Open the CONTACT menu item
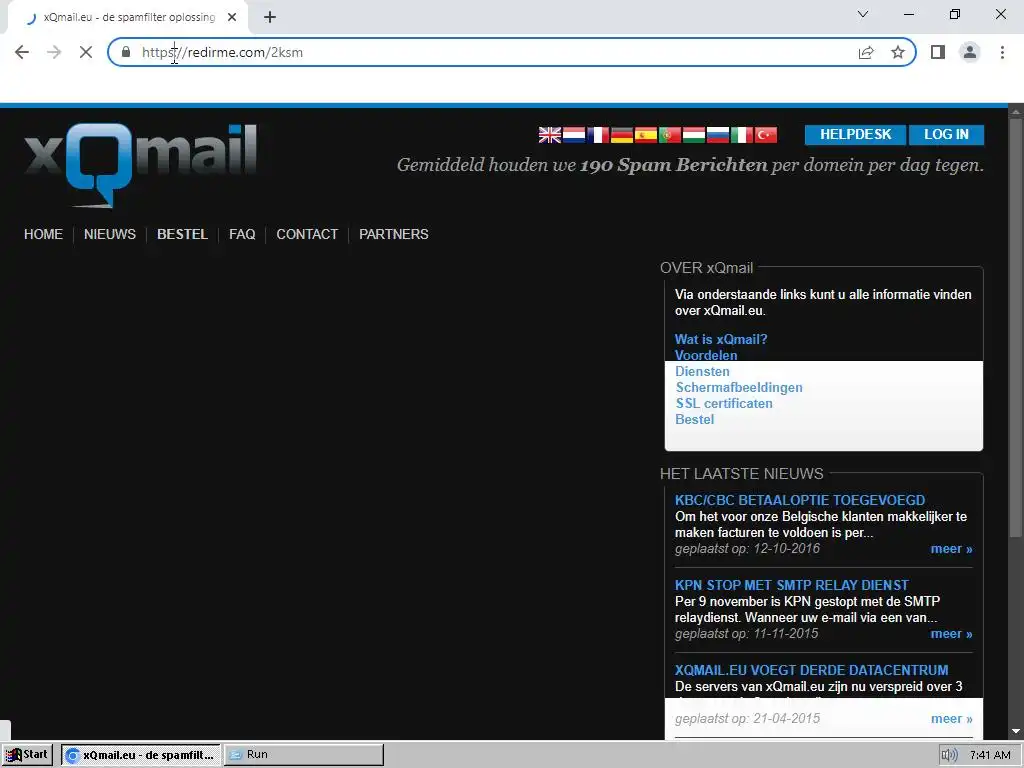Viewport: 1024px width, 768px height. (307, 234)
